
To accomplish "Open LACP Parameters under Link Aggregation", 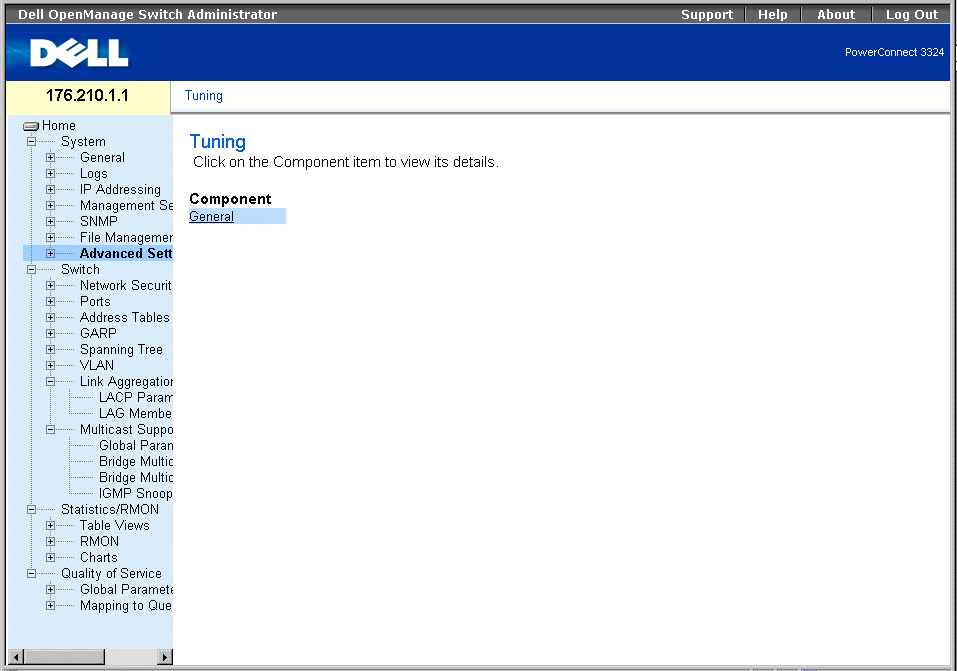I will pos(135,397).
